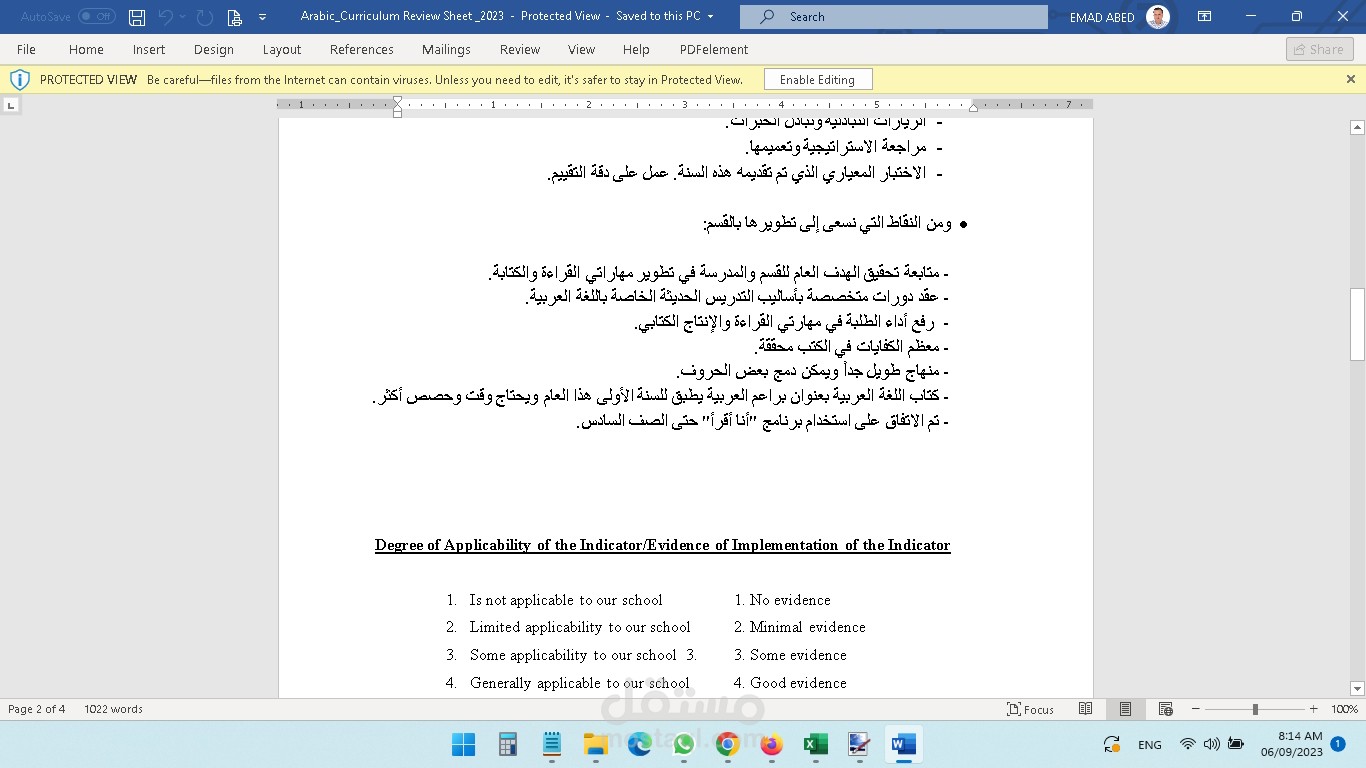The width and height of the screenshot is (1366, 768).
Task: Expand the document title save location dropdown
Action: point(710,17)
